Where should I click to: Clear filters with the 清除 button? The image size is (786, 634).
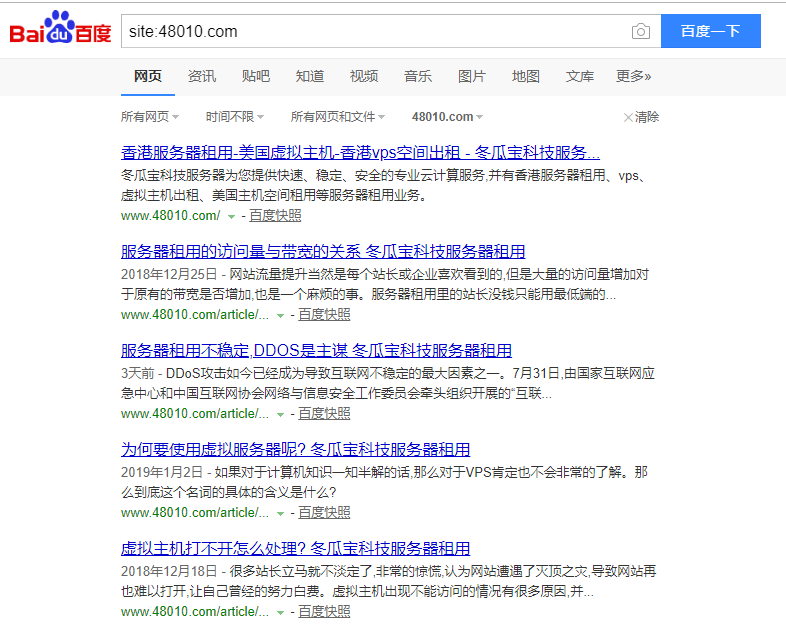(641, 117)
